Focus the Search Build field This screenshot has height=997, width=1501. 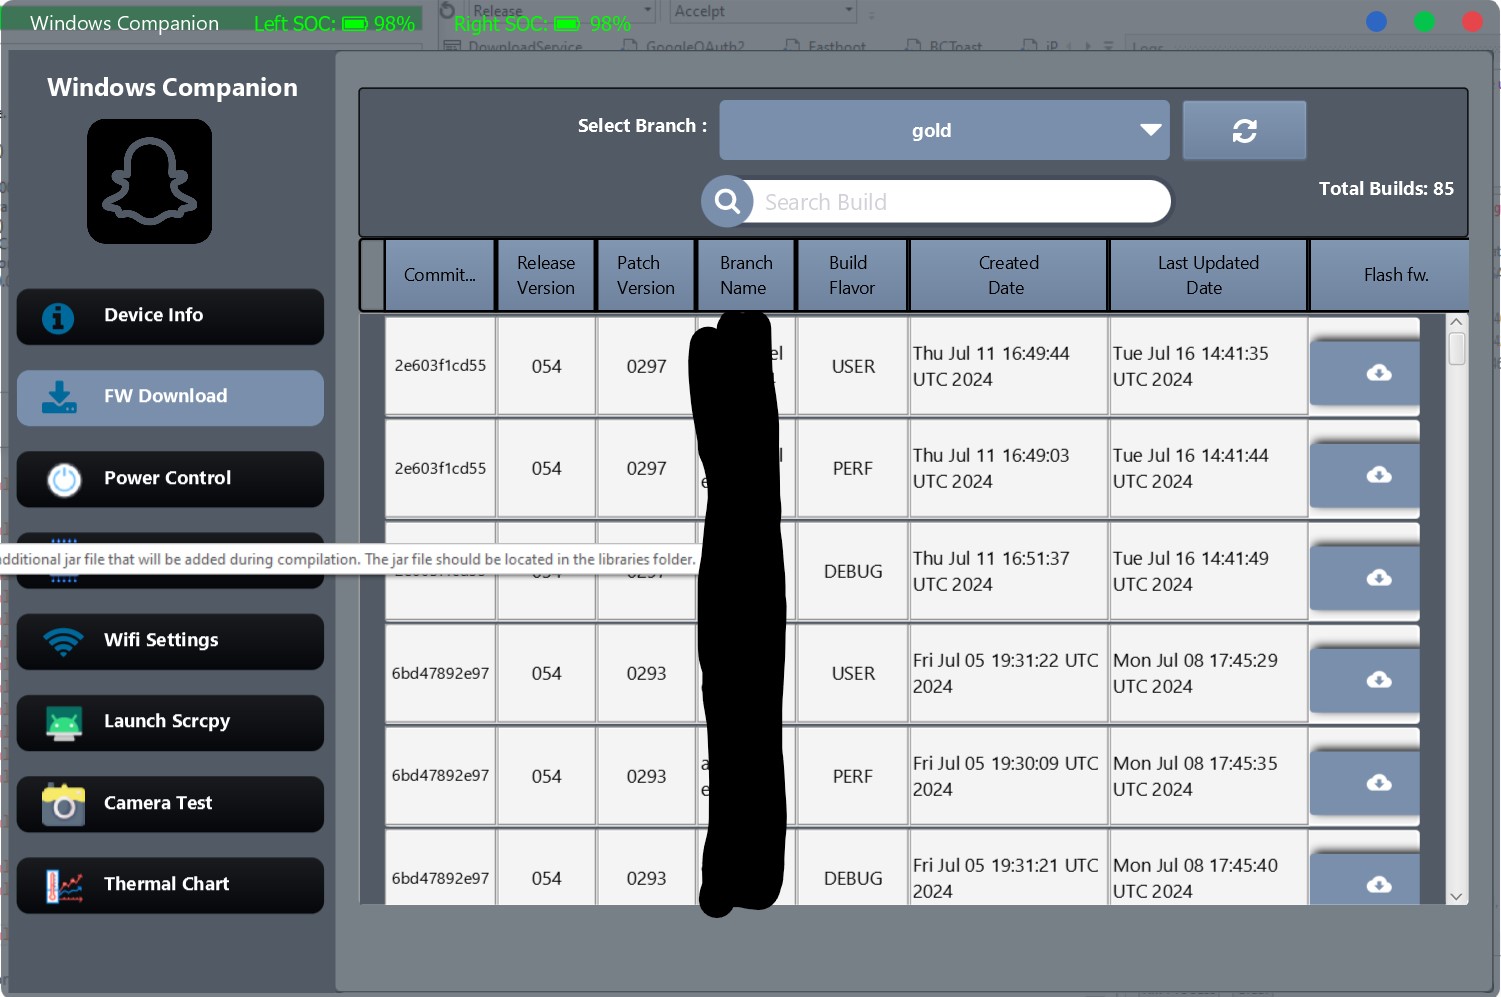pyautogui.click(x=960, y=202)
